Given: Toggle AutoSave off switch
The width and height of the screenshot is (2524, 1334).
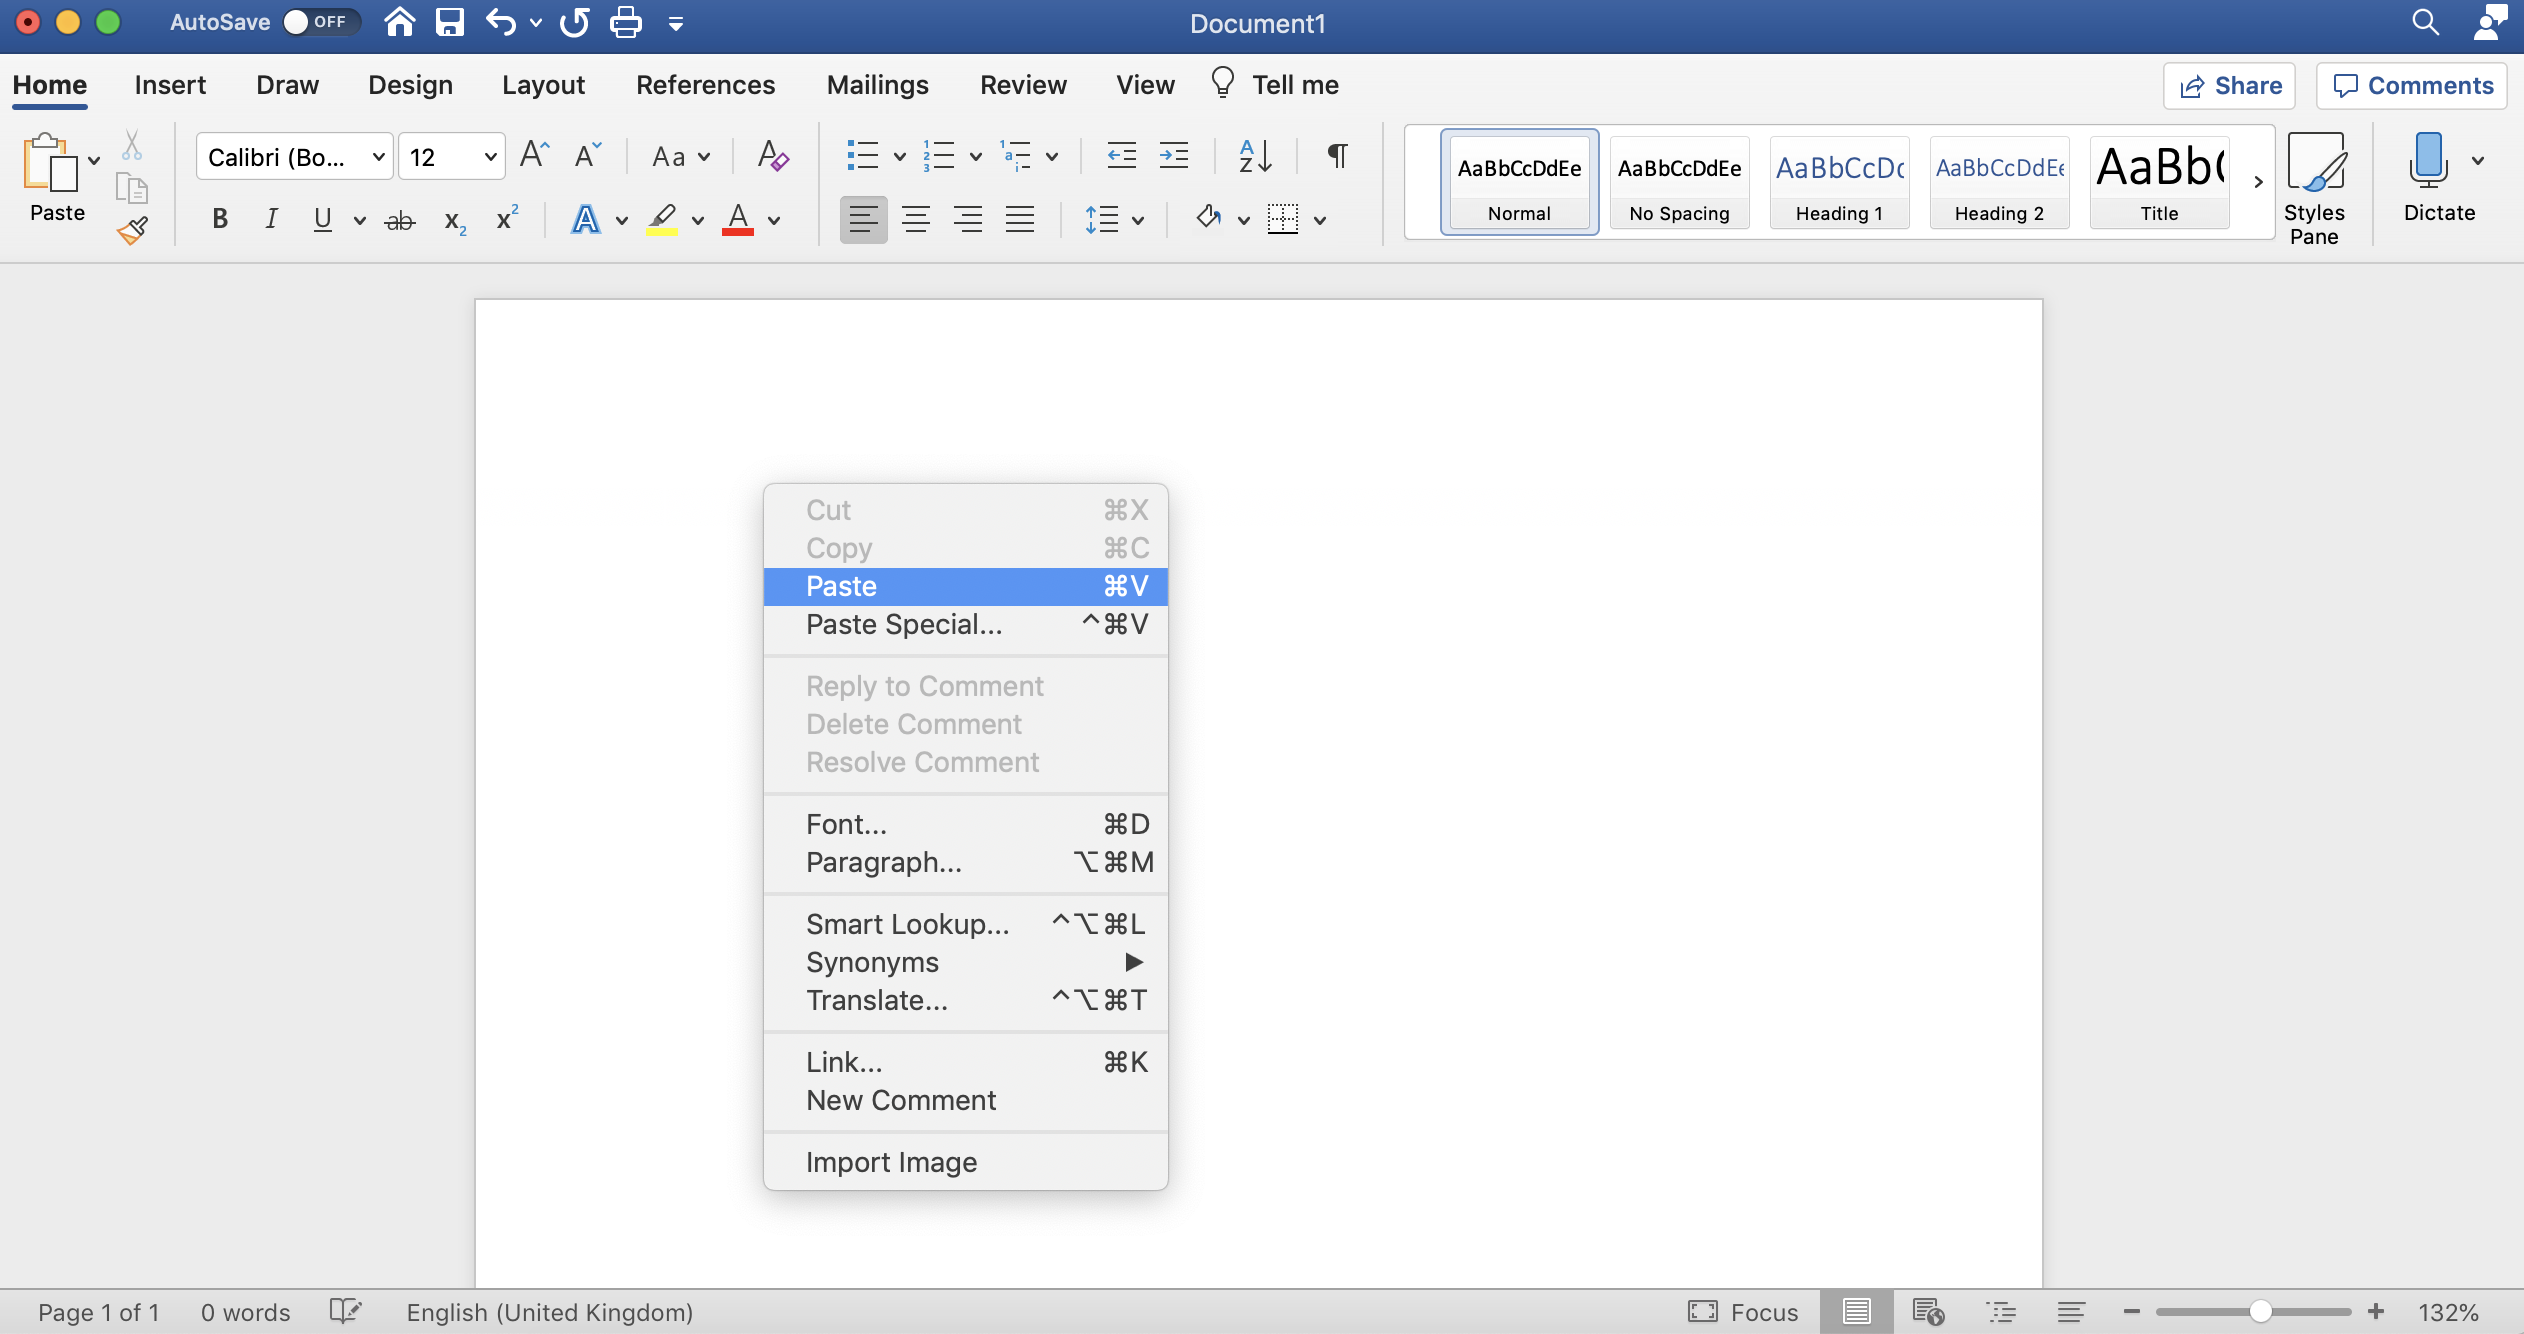Looking at the screenshot, I should (320, 21).
